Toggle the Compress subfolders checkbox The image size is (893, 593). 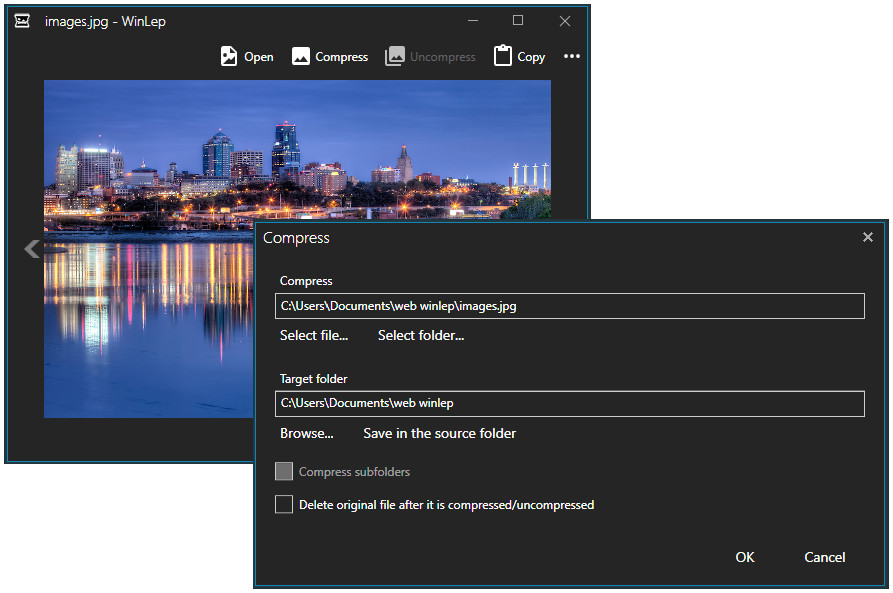tap(284, 472)
